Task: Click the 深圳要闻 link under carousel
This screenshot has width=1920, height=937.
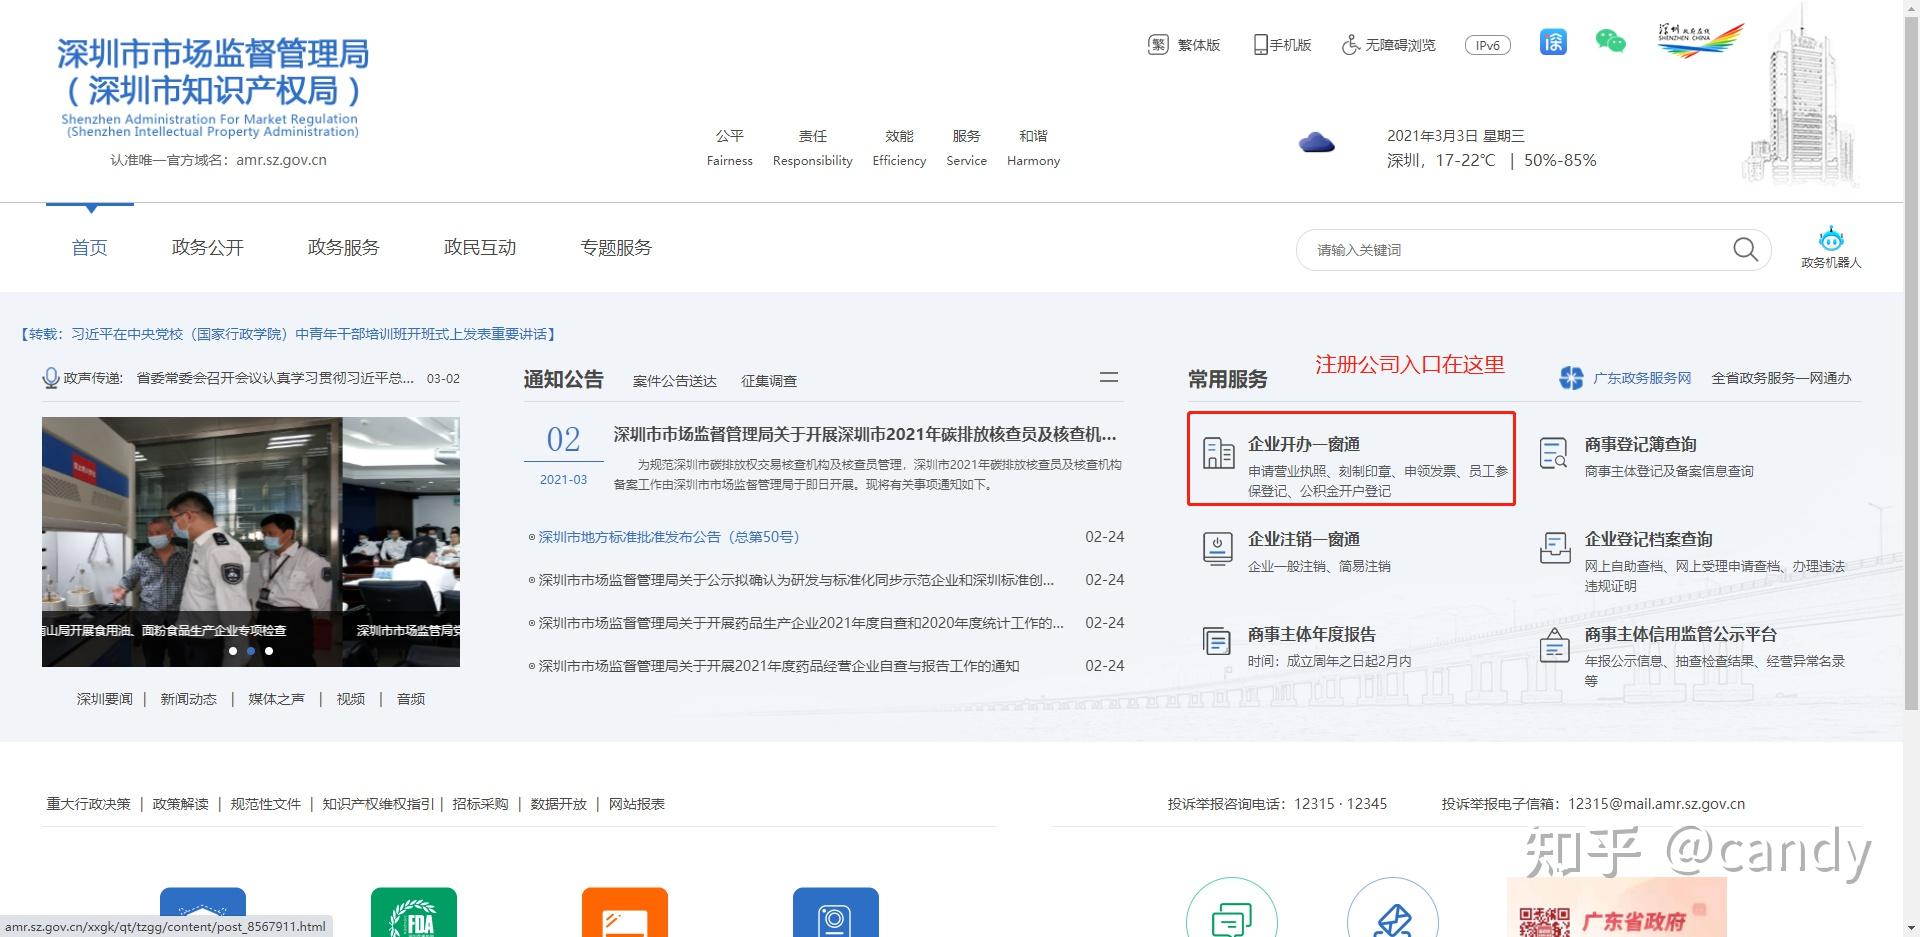Action: [105, 699]
